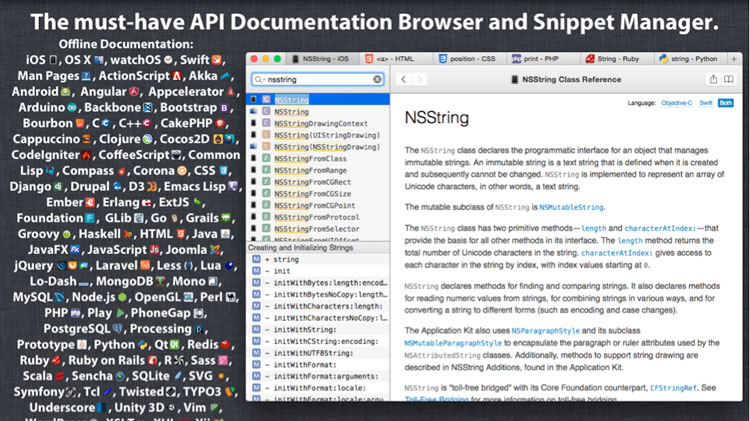Go forward in documentation history
The image size is (750, 421).
(419, 79)
